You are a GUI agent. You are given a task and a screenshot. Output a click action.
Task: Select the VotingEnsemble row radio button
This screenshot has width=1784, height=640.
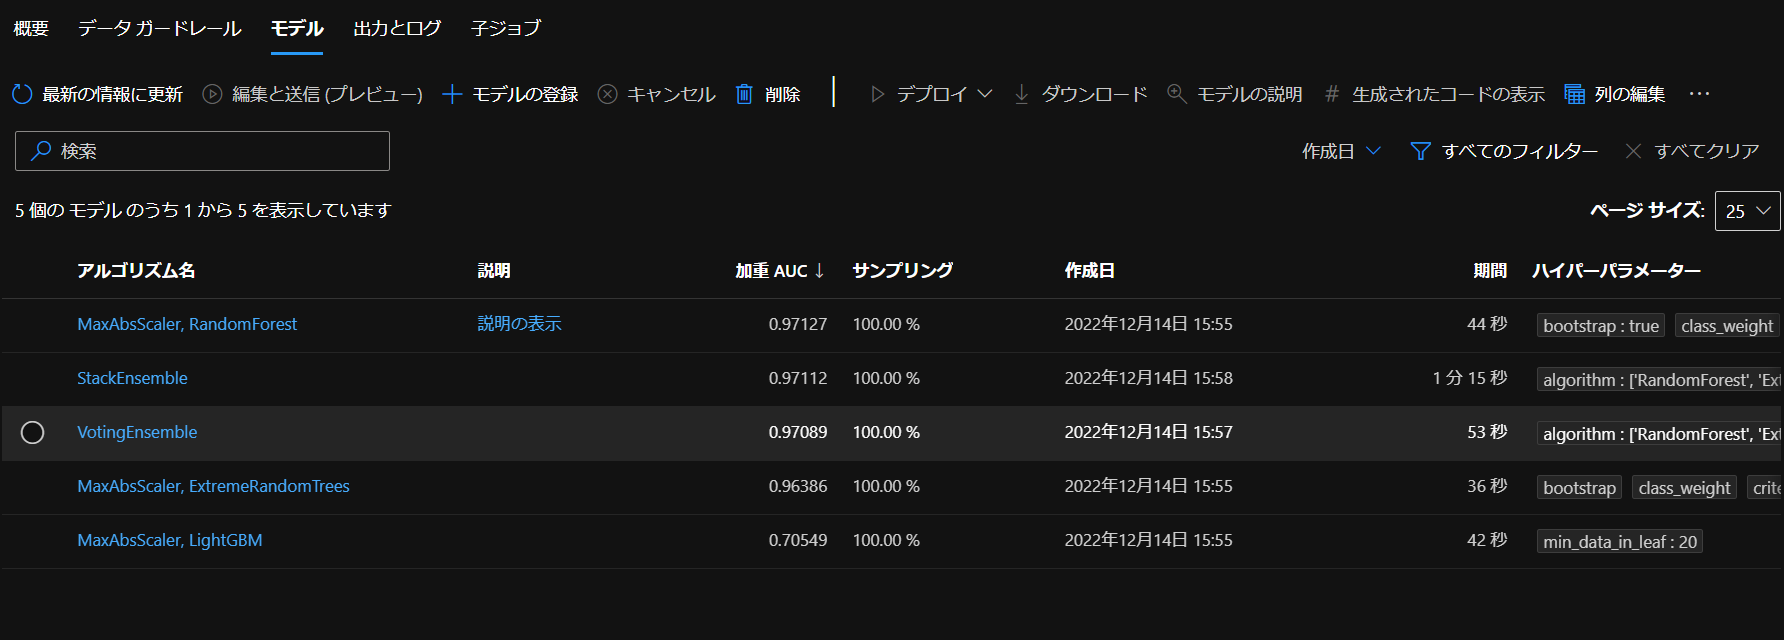click(33, 432)
